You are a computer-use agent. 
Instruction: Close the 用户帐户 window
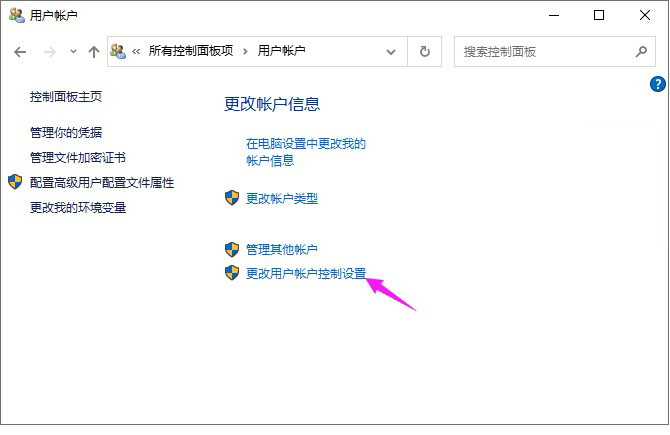pos(644,15)
